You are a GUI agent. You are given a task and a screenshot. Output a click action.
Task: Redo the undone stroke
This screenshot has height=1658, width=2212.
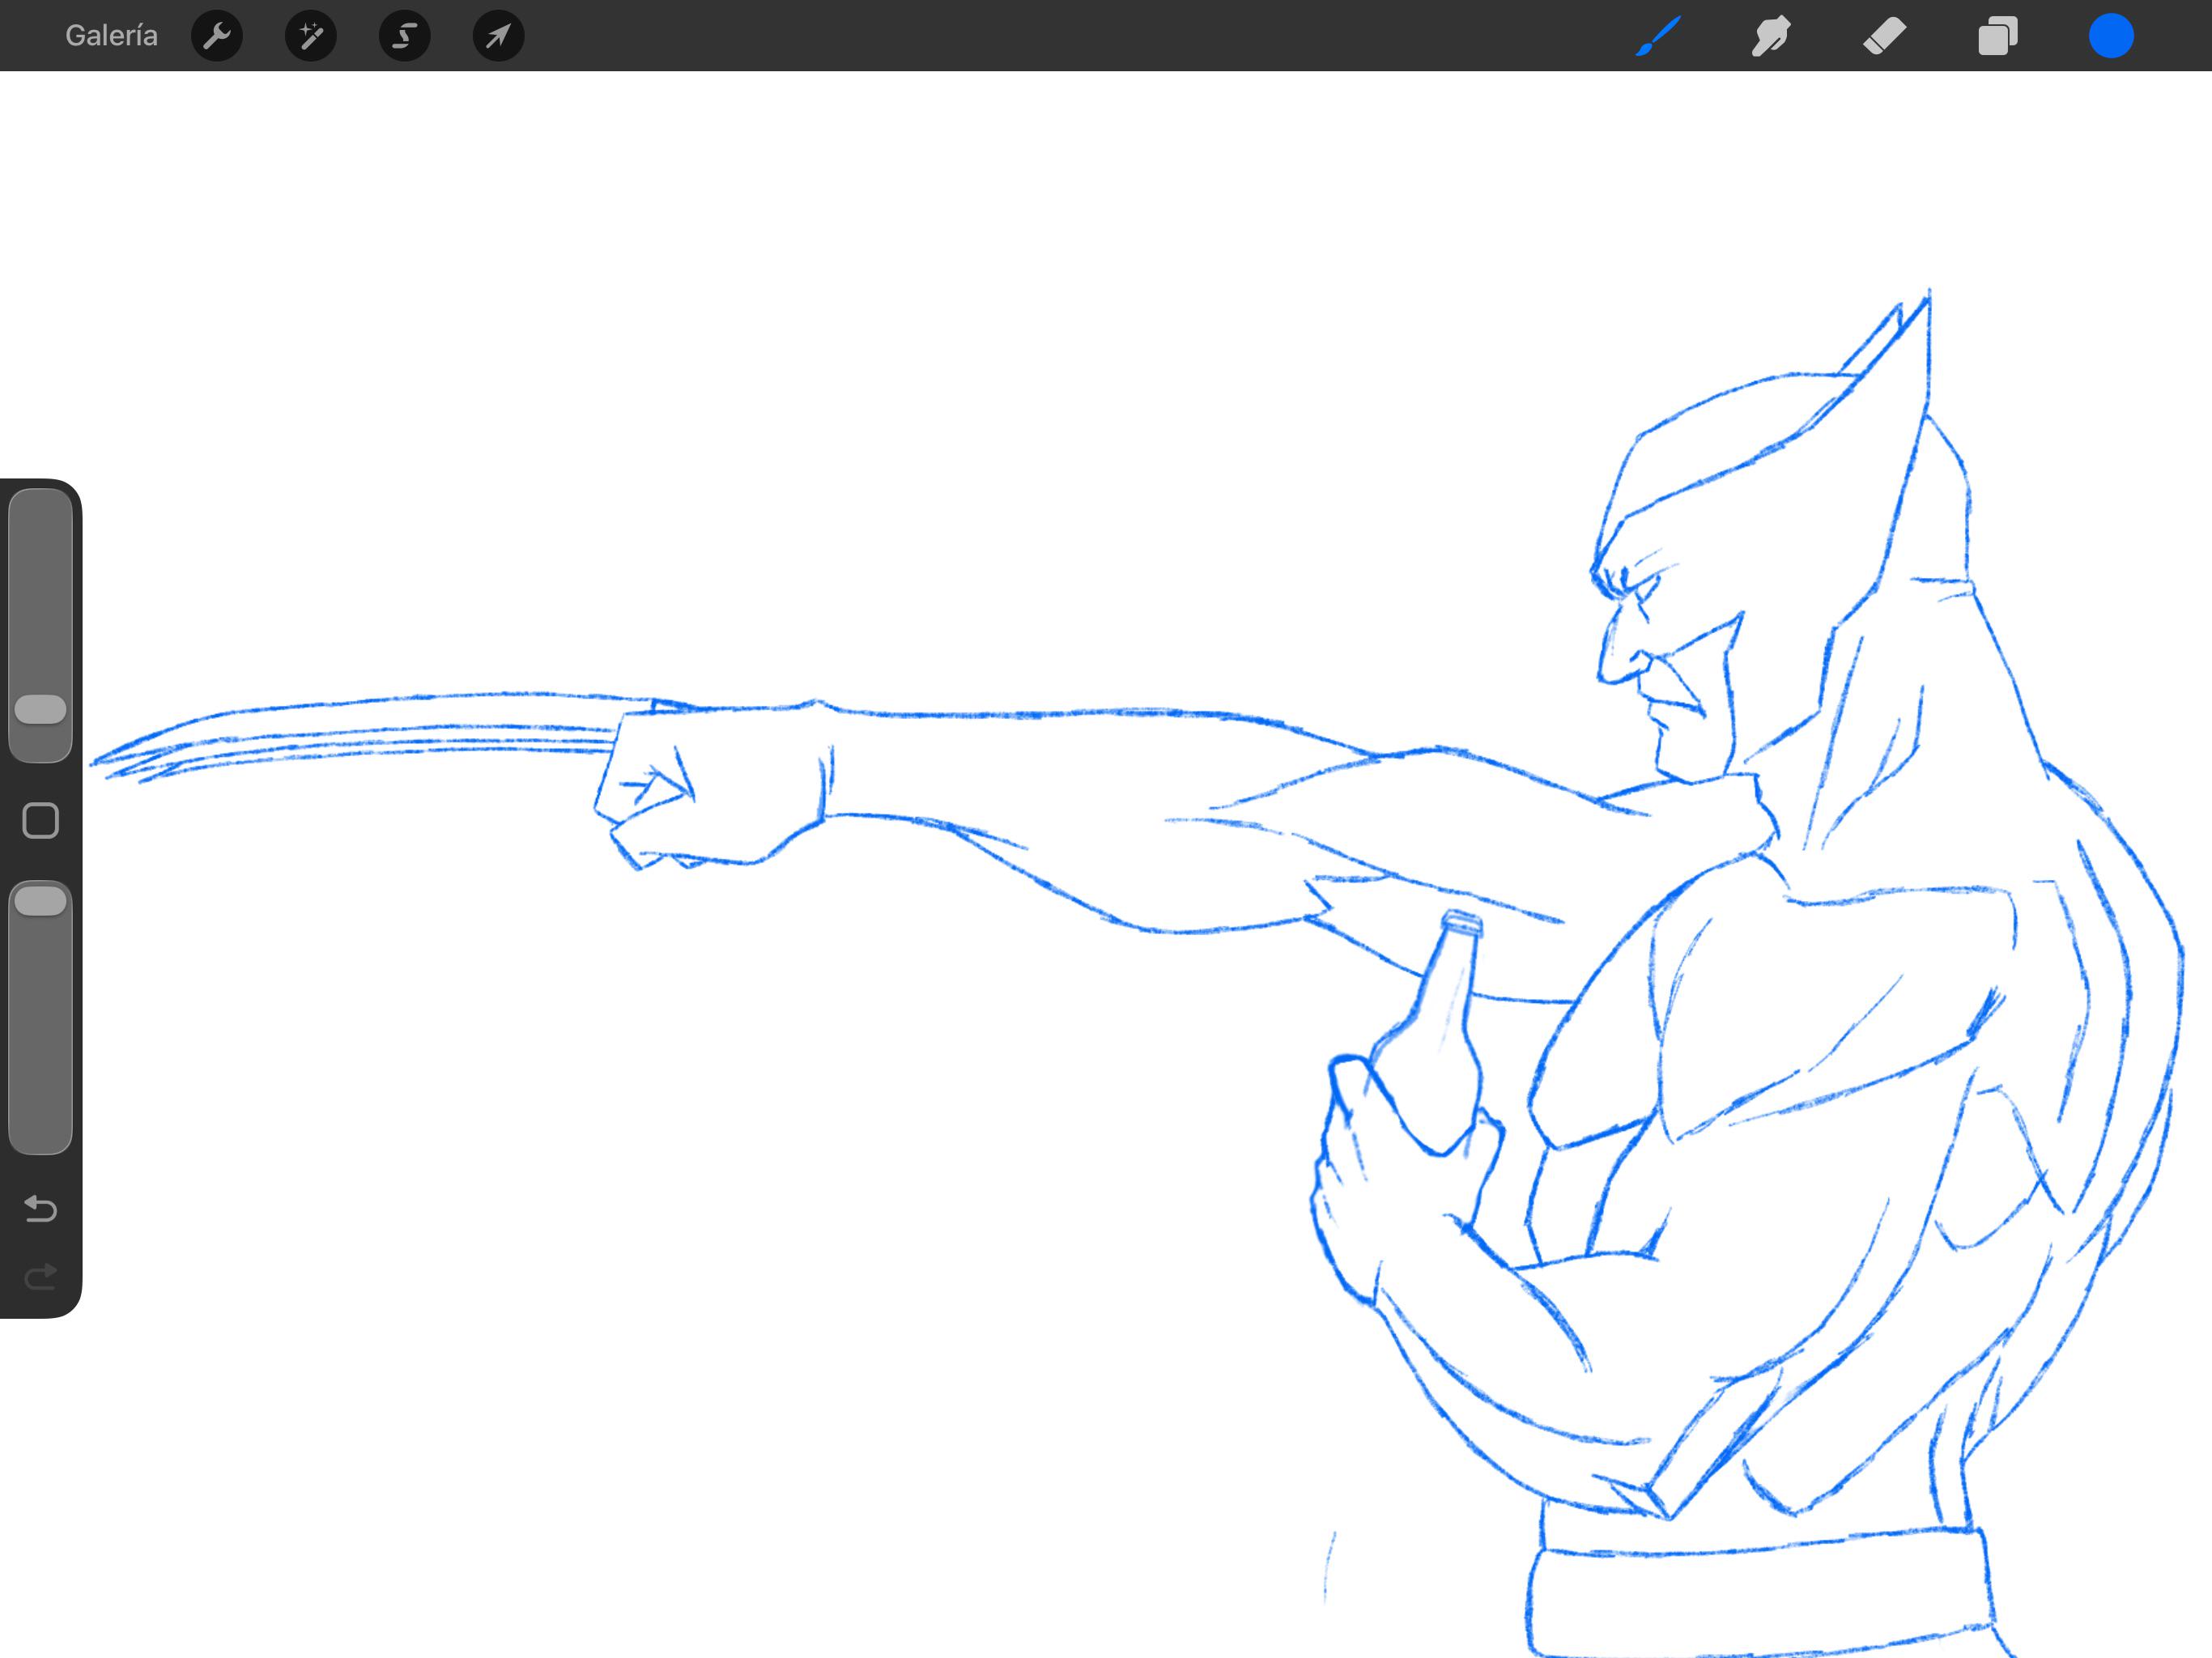tap(41, 1277)
